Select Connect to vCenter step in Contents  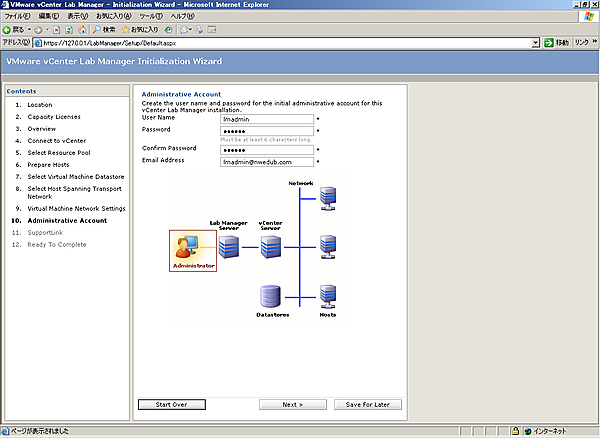[x=55, y=143]
